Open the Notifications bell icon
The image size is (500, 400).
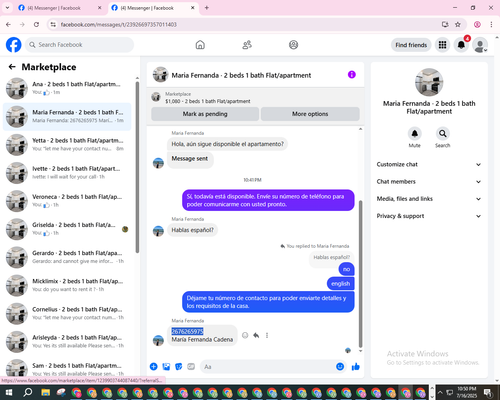(x=461, y=45)
